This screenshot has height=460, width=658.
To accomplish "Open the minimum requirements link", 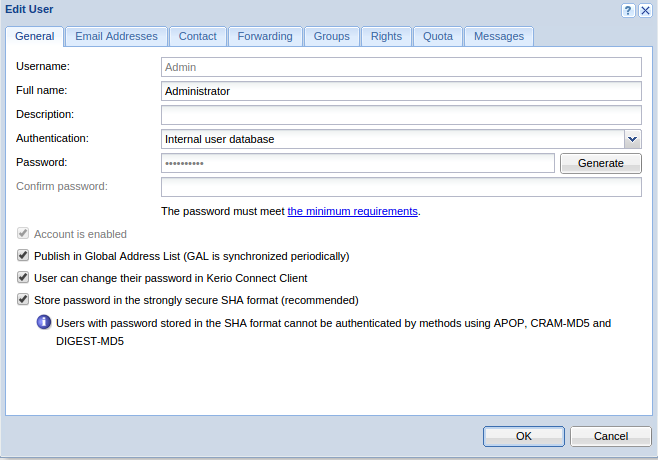I will (x=352, y=211).
